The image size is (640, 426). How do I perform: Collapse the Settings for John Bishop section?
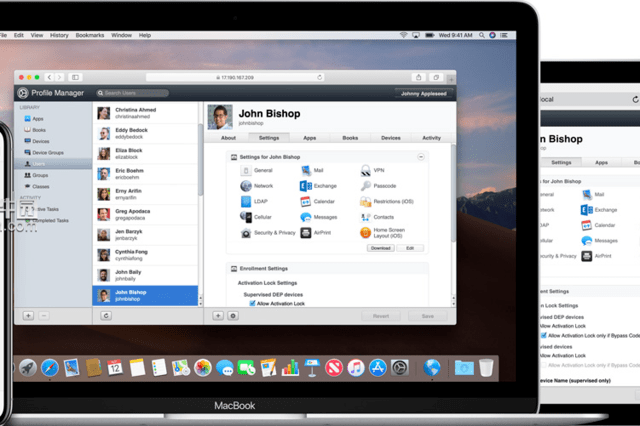point(421,157)
